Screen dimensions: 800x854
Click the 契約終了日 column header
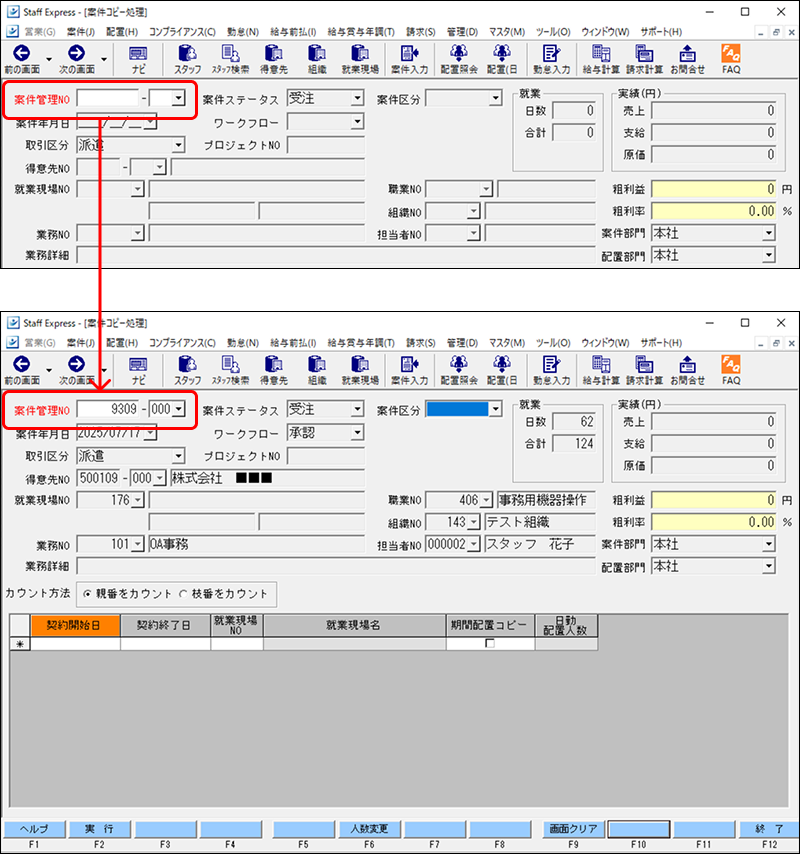(x=165, y=625)
